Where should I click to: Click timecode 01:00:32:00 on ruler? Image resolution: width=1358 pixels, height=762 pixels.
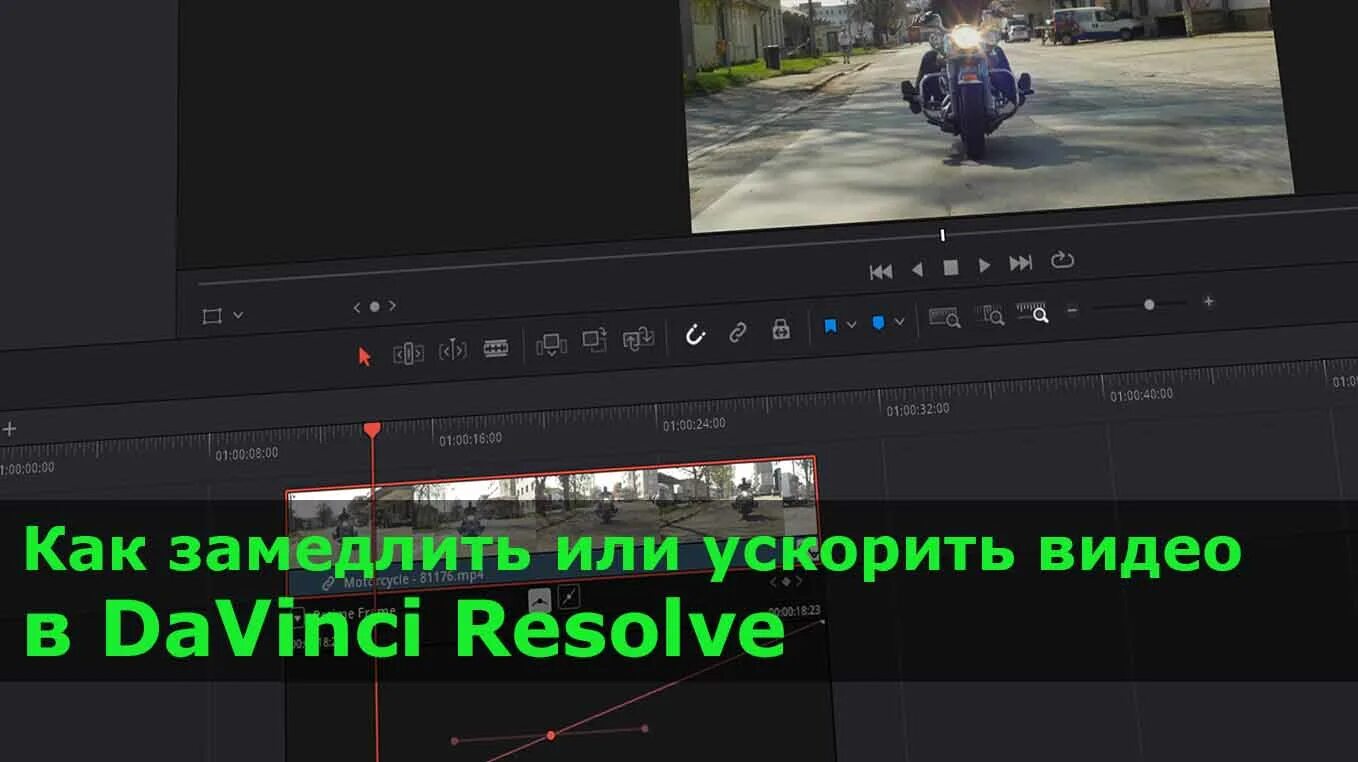[x=918, y=409]
